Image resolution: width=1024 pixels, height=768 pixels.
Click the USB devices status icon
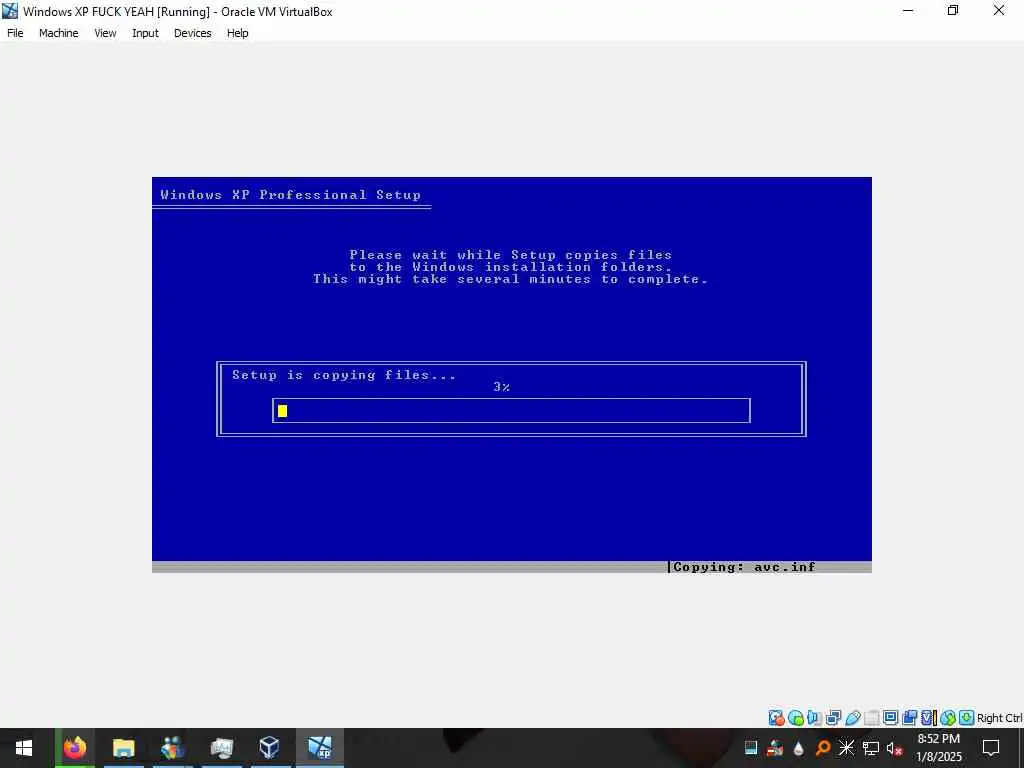852,718
